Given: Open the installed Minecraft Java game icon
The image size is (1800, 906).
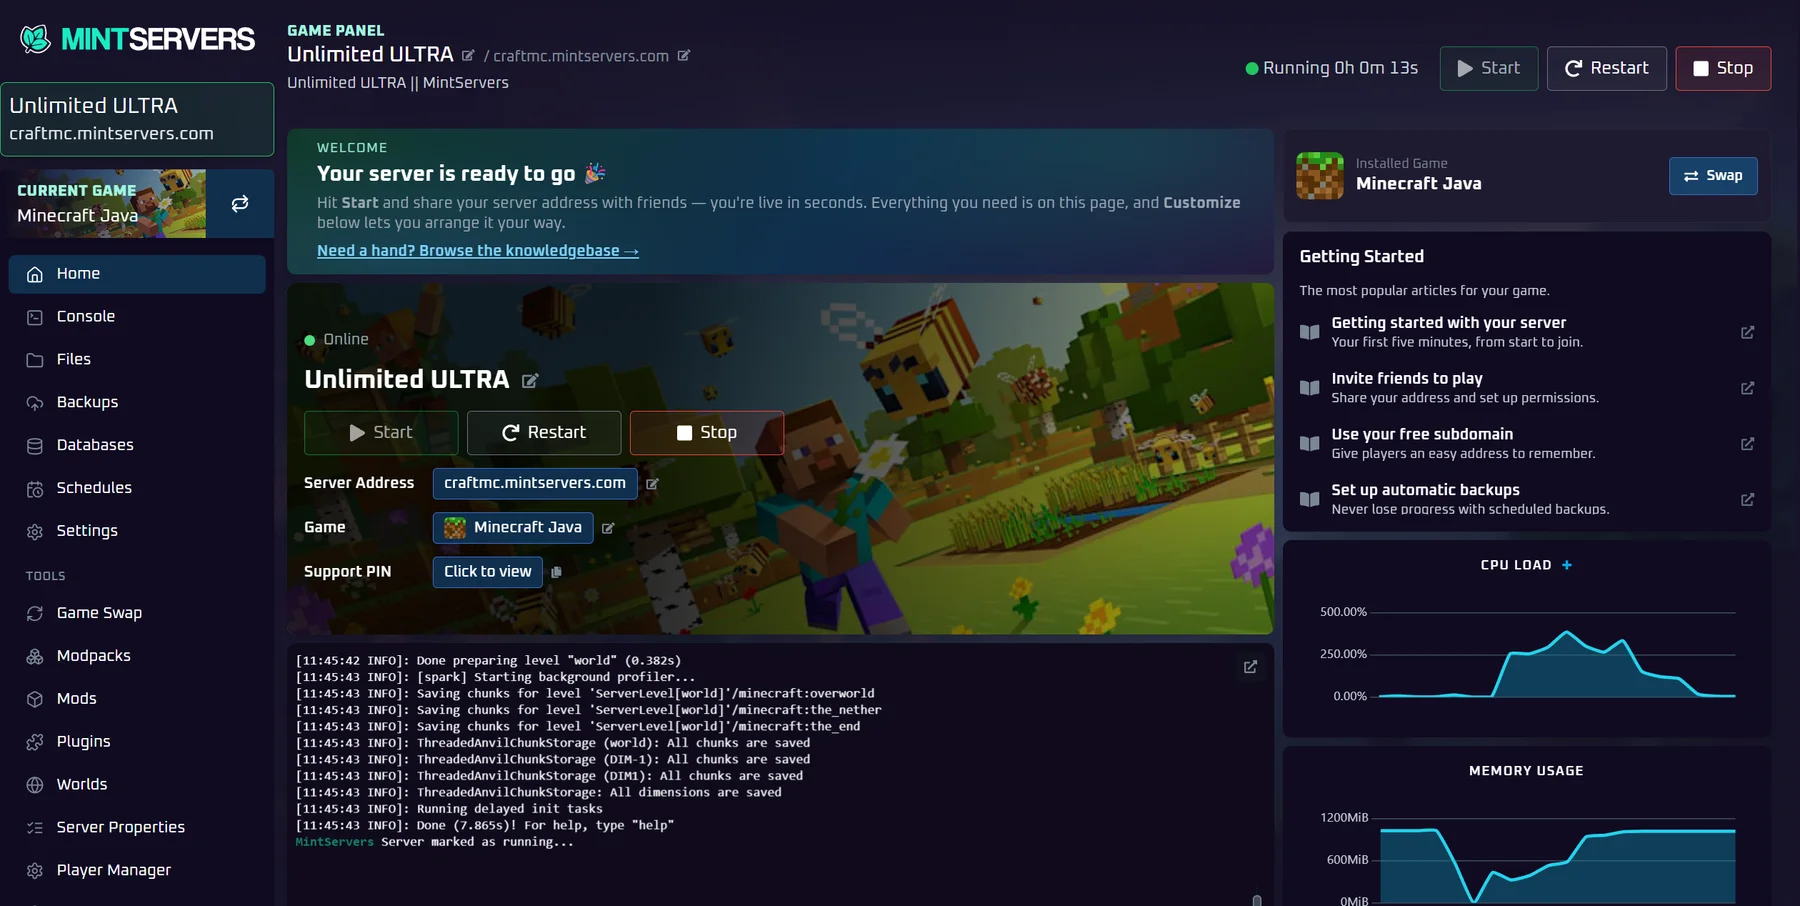Looking at the screenshot, I should tap(1320, 176).
